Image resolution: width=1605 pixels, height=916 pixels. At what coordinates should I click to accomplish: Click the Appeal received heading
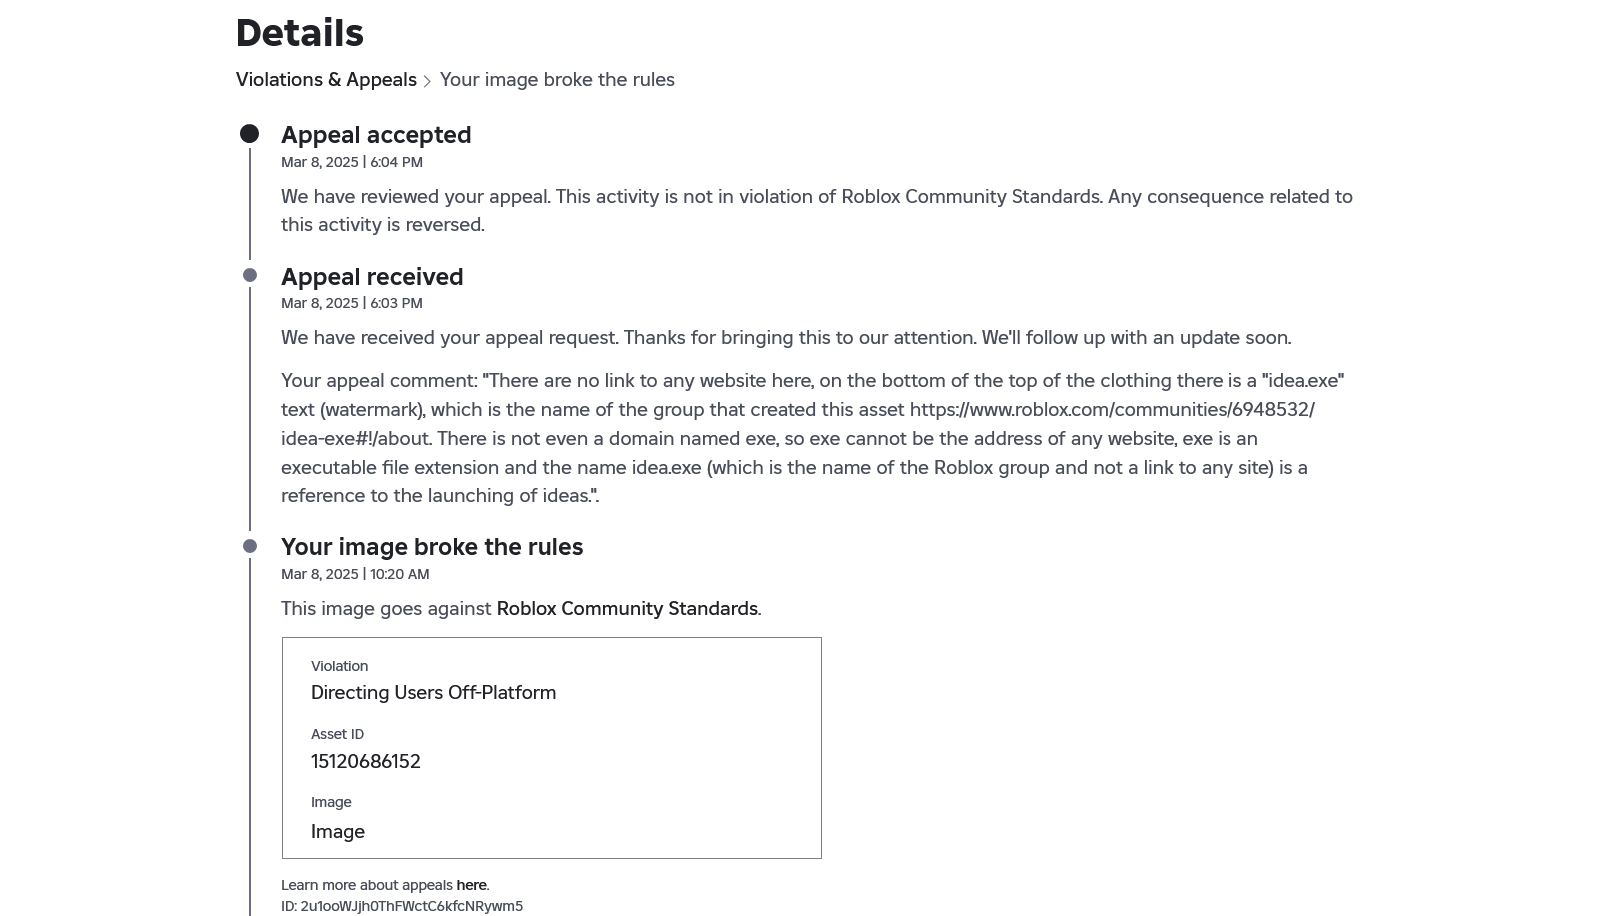[x=372, y=277]
